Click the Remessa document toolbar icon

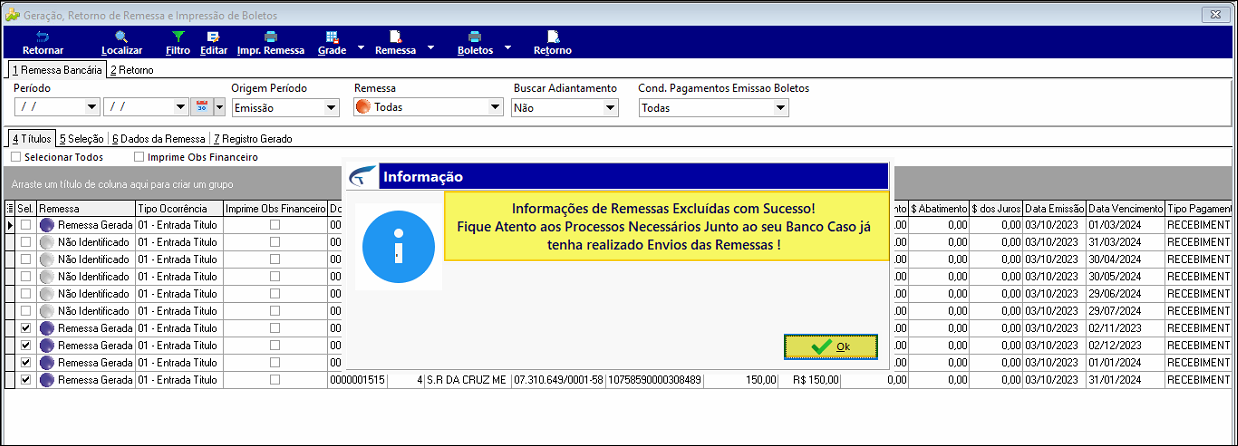[395, 36]
